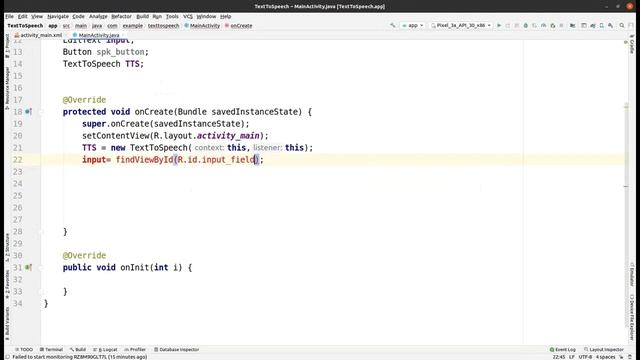Open Search Everywhere magnifier icon

pos(622,25)
